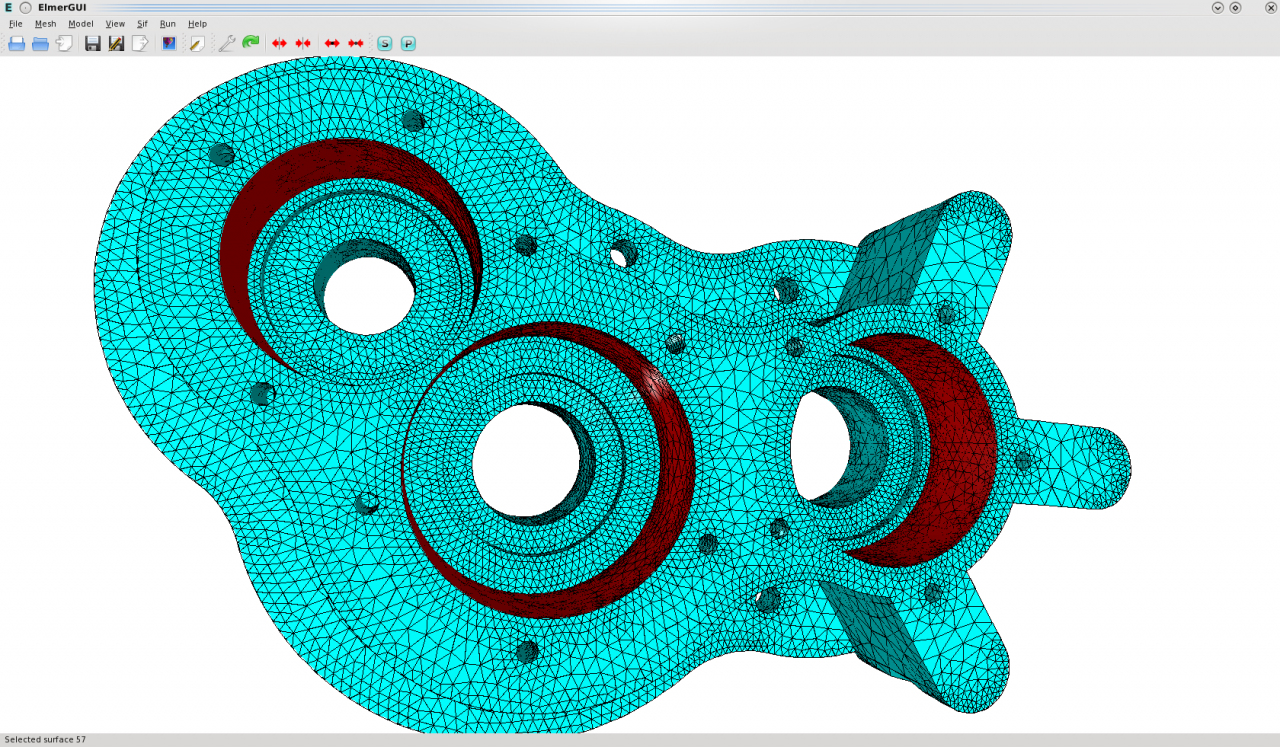
Task: Click the Open file folder icon
Action: pos(17,43)
